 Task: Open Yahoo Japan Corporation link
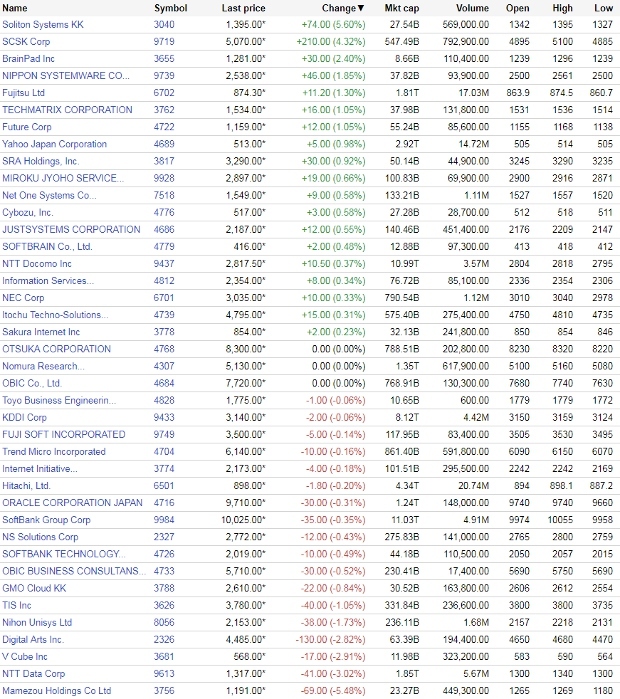pyautogui.click(x=54, y=144)
